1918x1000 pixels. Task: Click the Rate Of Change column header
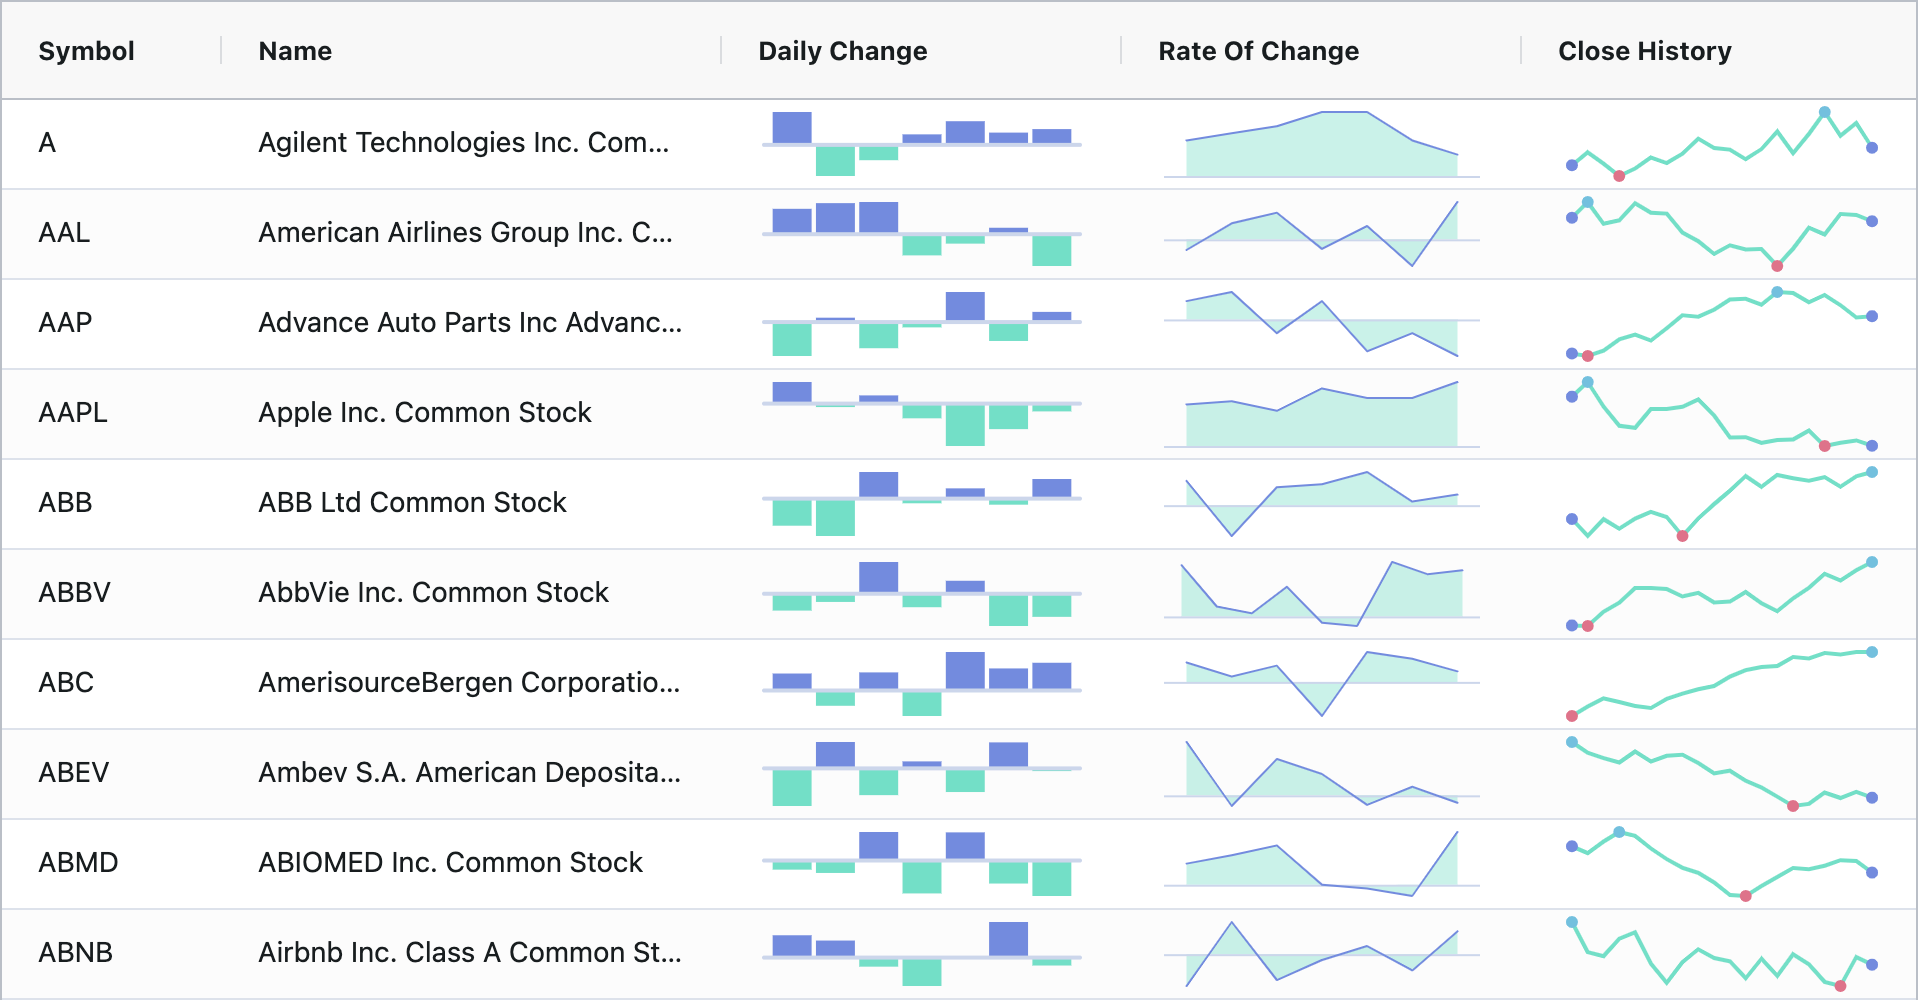(1258, 51)
